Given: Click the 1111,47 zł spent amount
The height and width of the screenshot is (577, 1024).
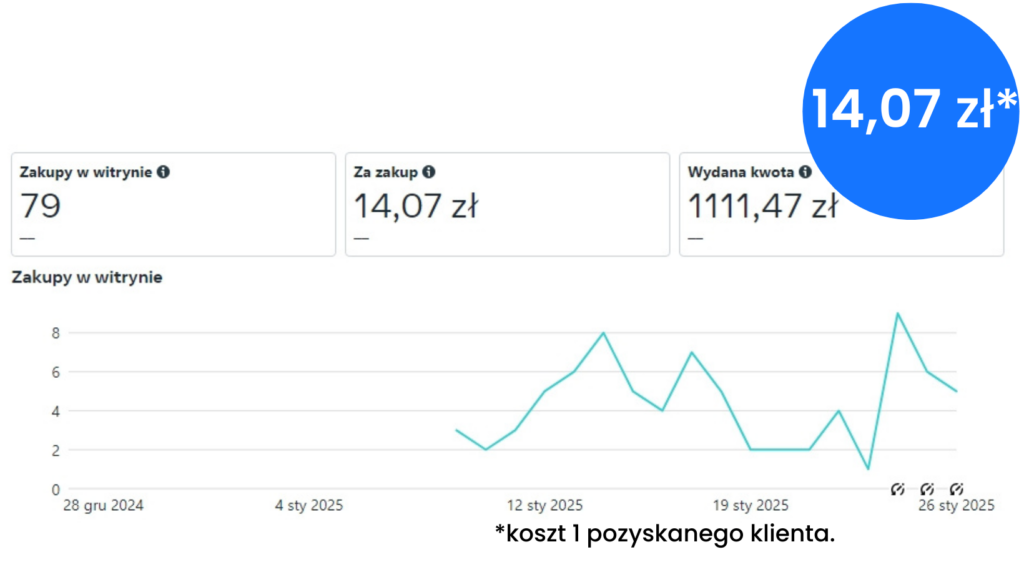Looking at the screenshot, I should 762,207.
